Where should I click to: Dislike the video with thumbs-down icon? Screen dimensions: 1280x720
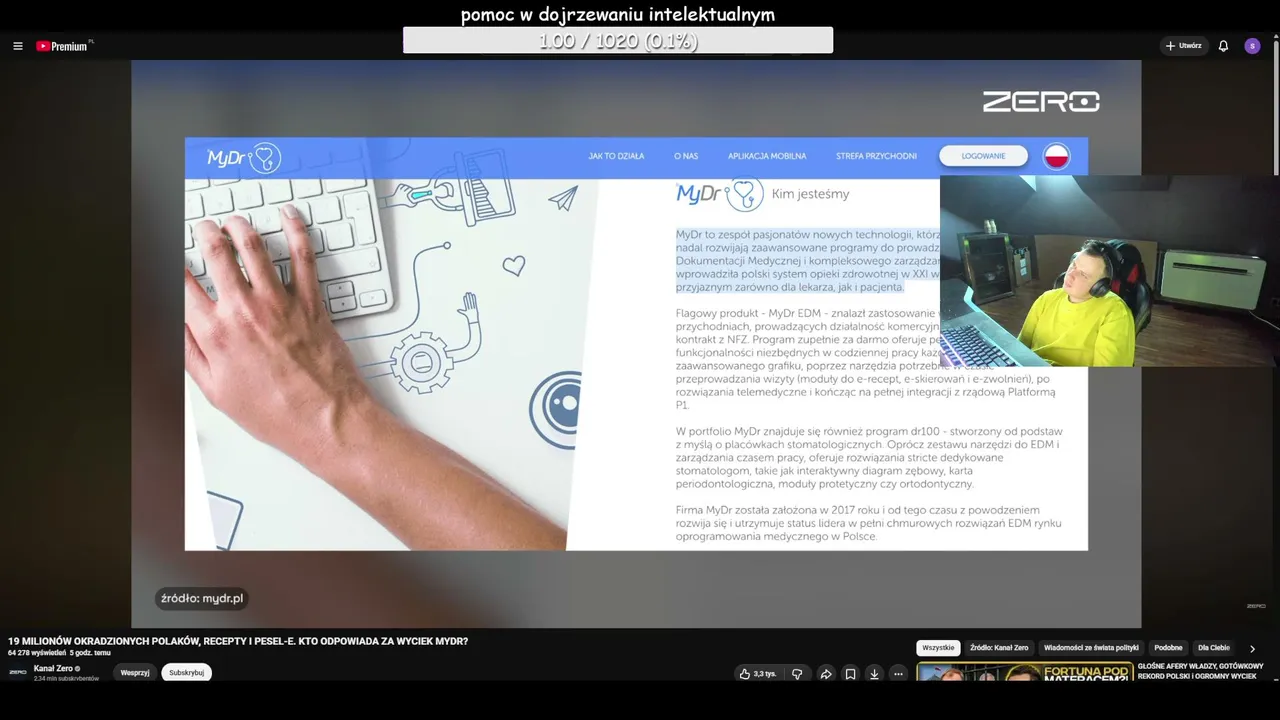pos(797,674)
